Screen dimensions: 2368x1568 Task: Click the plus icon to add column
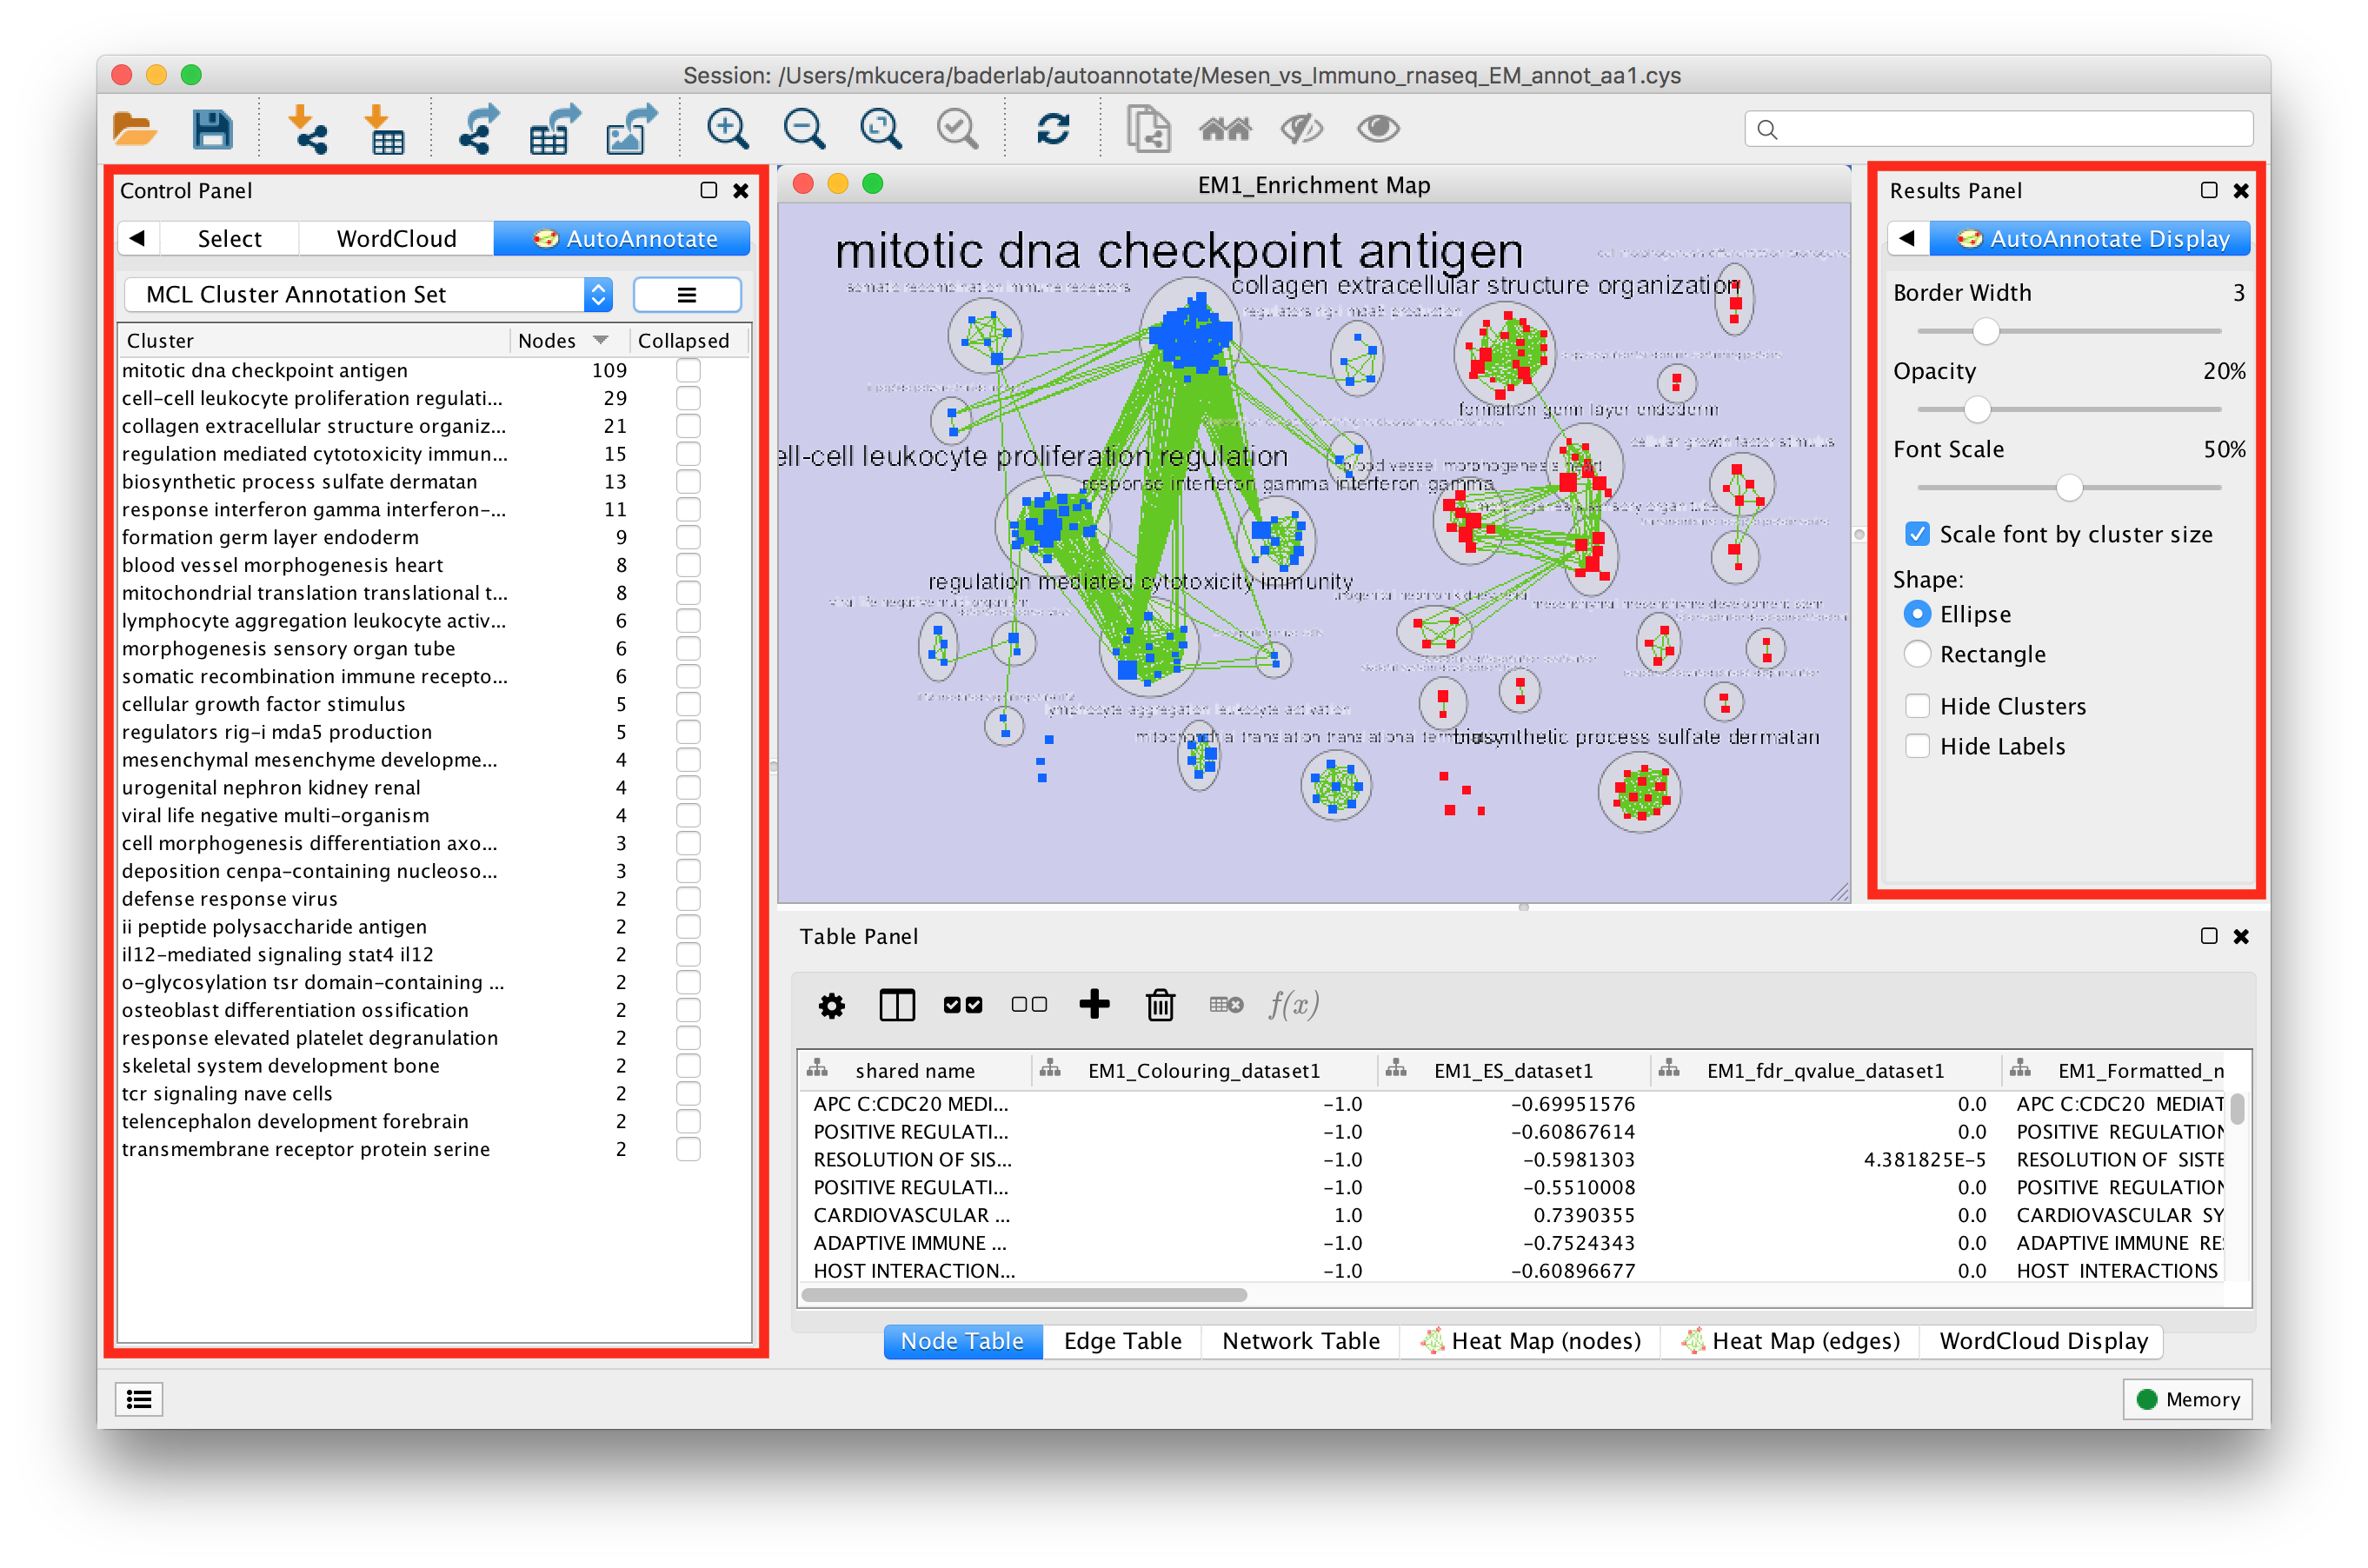tap(1094, 1004)
